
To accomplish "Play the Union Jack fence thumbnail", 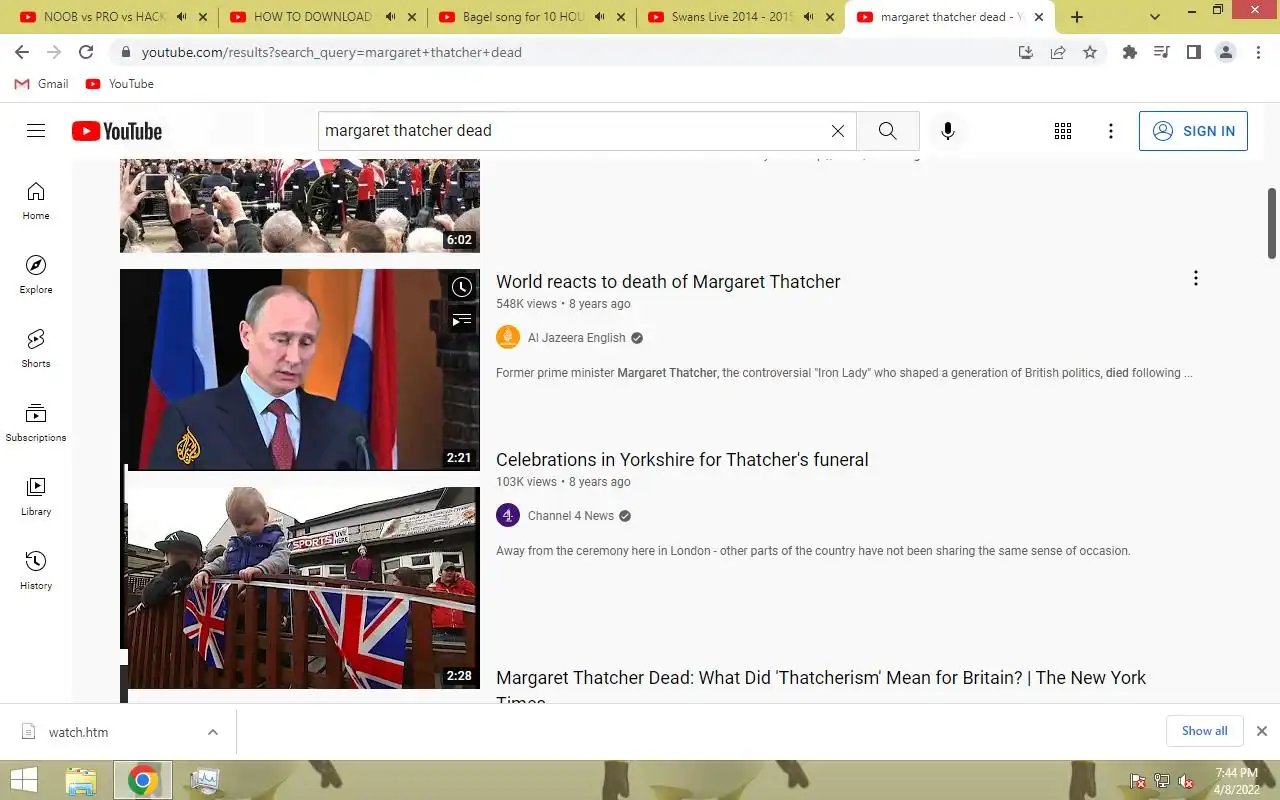I will point(300,588).
